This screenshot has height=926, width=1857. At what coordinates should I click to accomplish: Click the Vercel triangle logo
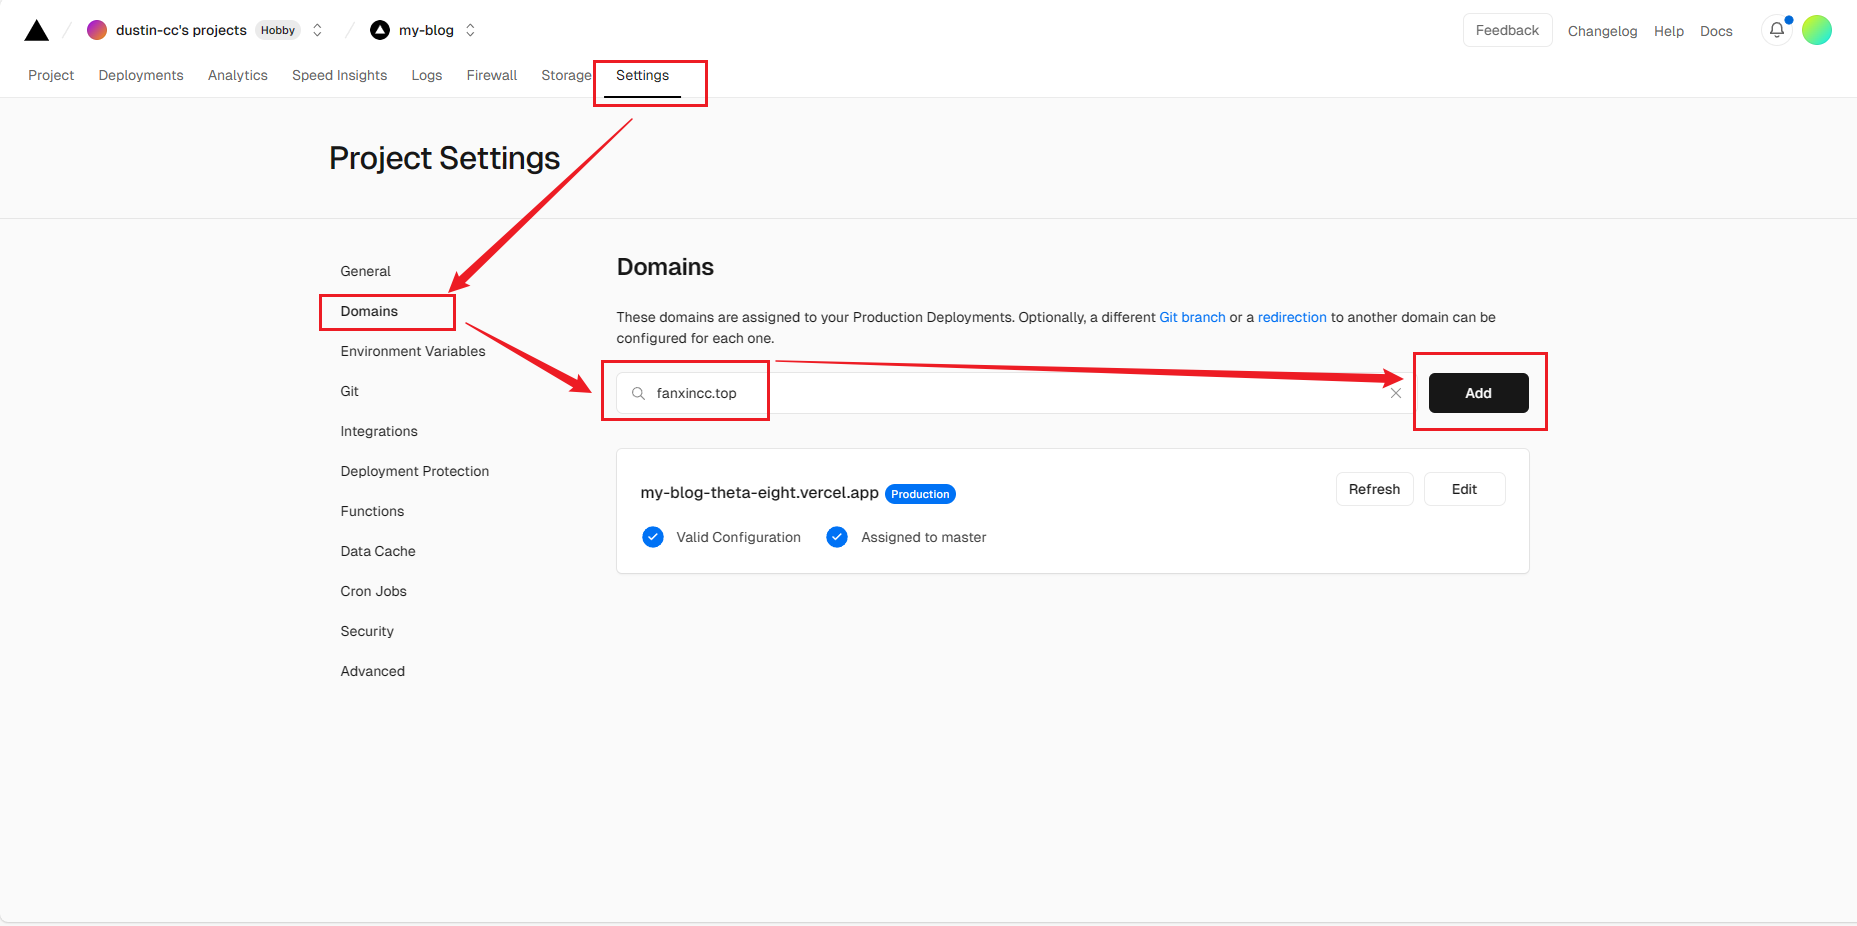point(37,31)
